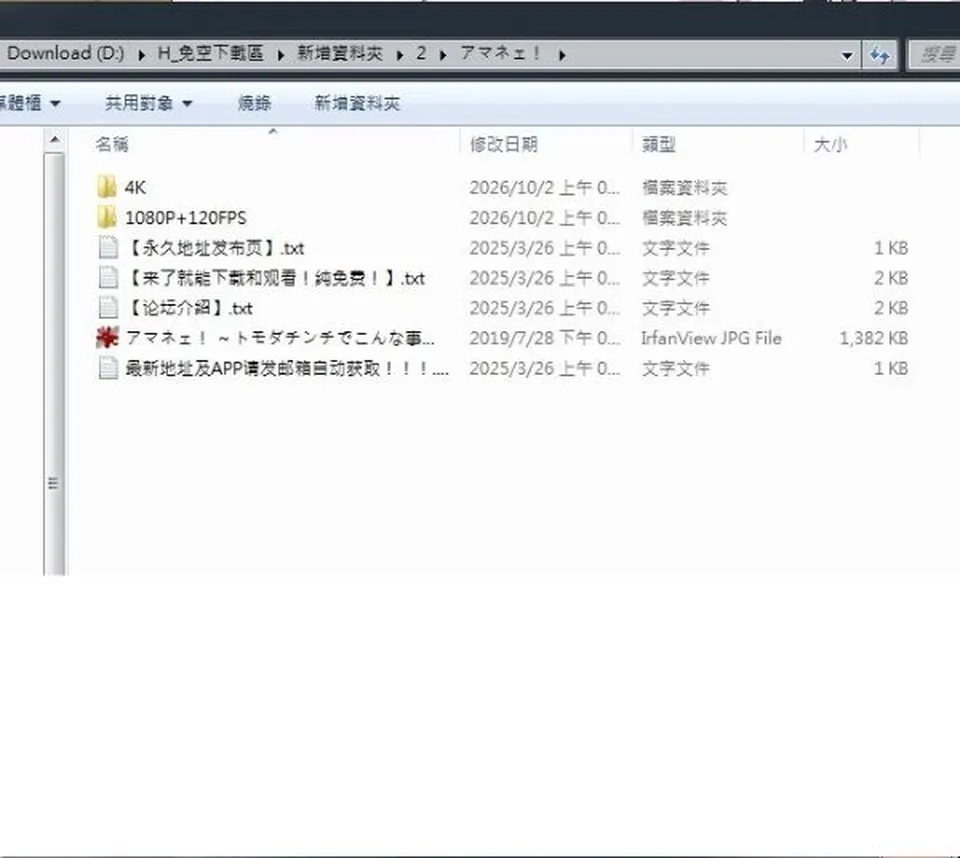Image resolution: width=960 pixels, height=858 pixels.
Task: Open the 共用對象 dropdown menu
Action: [x=148, y=103]
